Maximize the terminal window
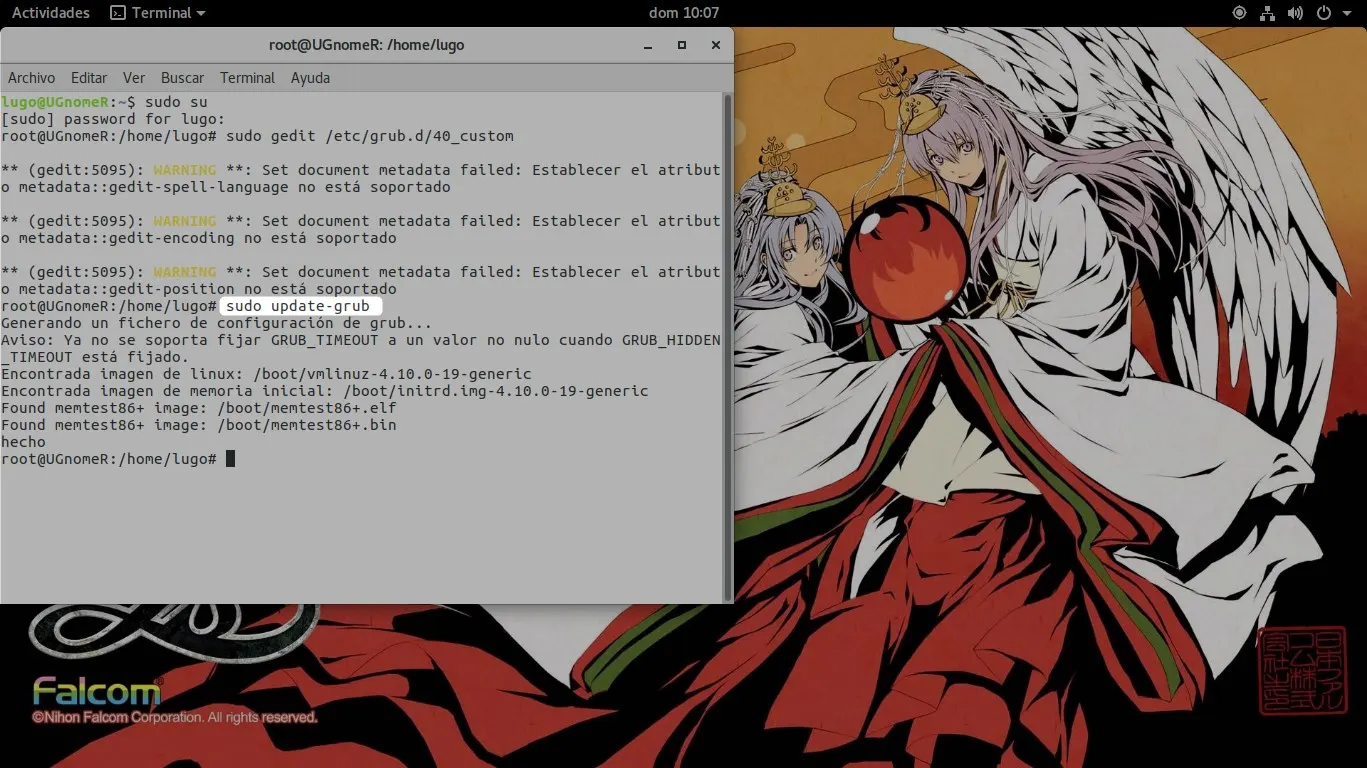The image size is (1367, 768). pyautogui.click(x=682, y=45)
